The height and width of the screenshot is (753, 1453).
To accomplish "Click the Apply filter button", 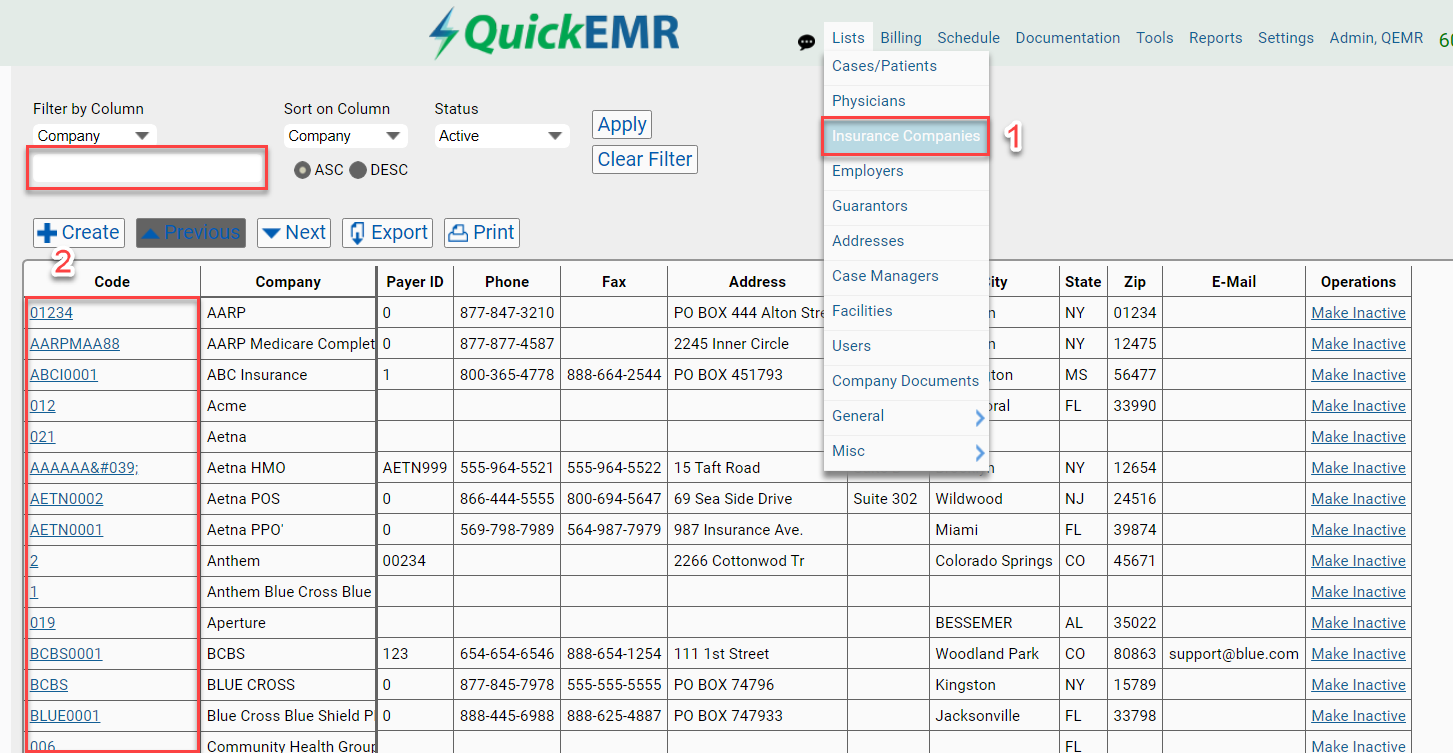I will click(x=622, y=125).
